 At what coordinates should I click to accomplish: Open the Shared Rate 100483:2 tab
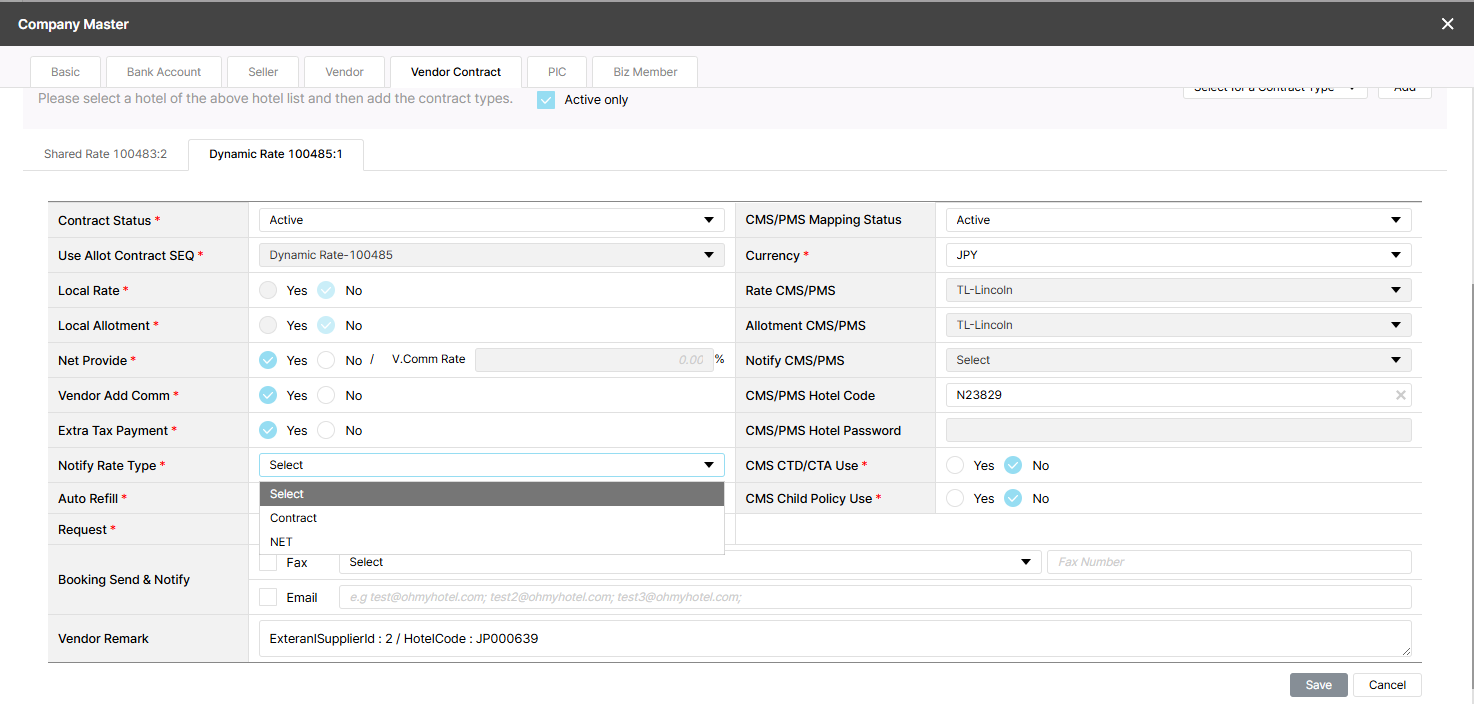[105, 155]
